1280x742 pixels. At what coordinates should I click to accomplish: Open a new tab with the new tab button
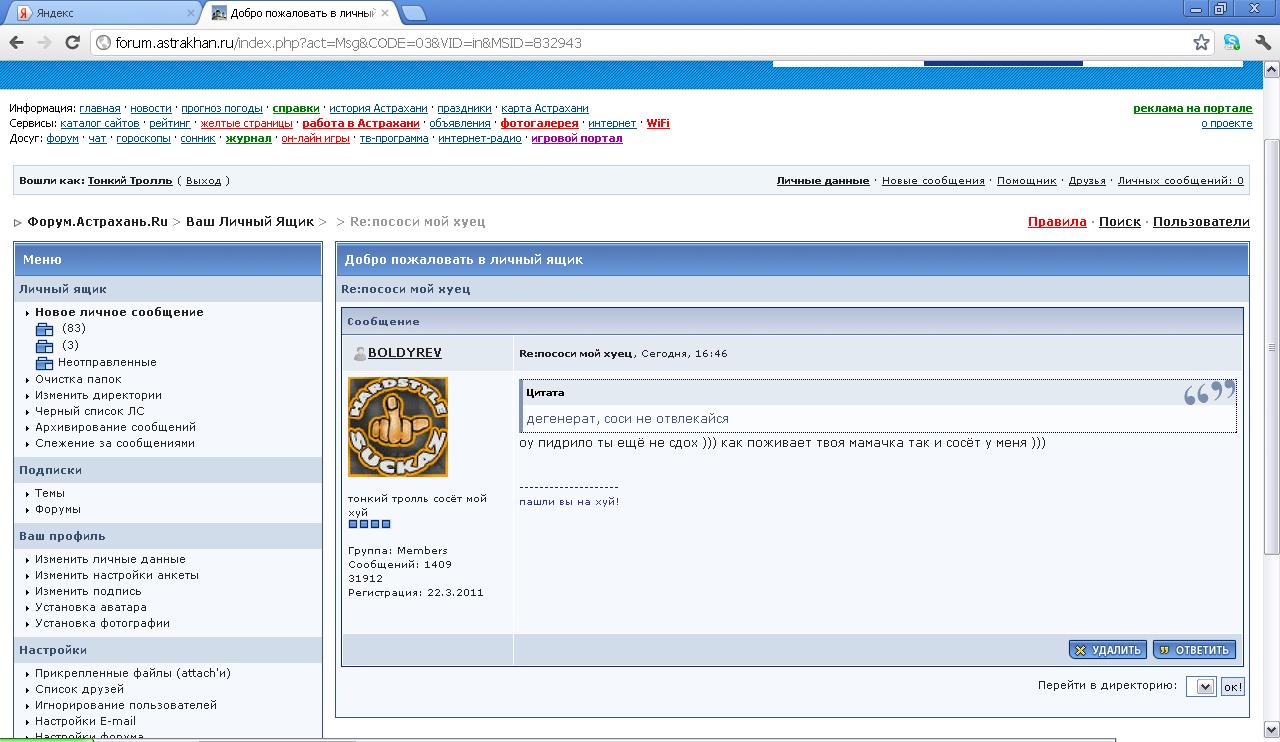413,13
